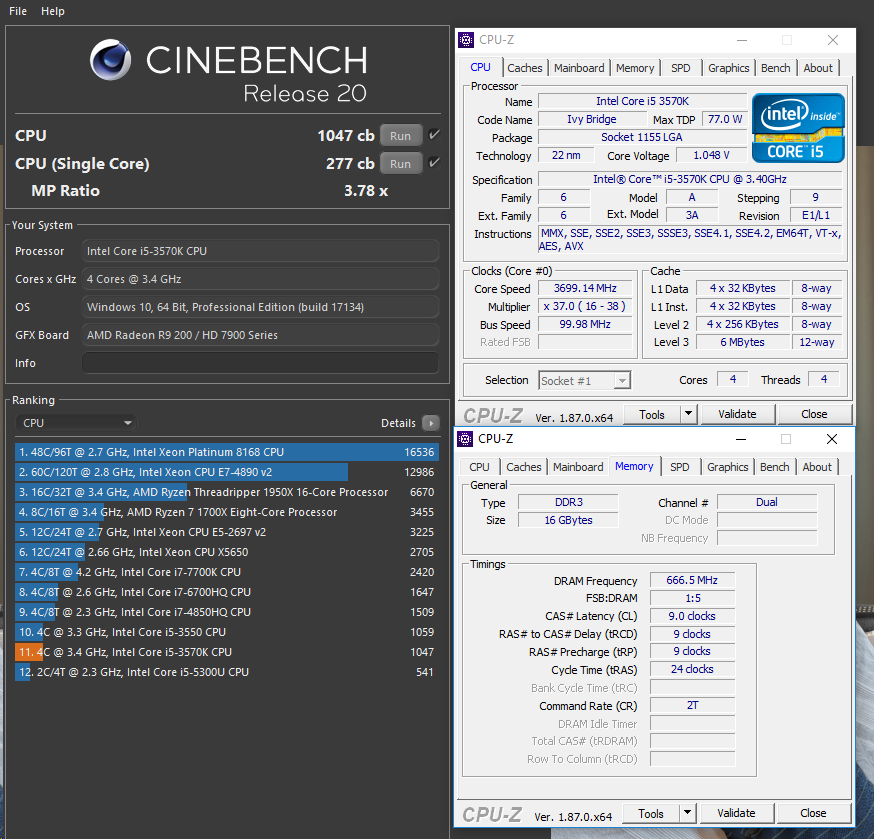Select ranking row Xeon CPU X5650

pos(227,552)
